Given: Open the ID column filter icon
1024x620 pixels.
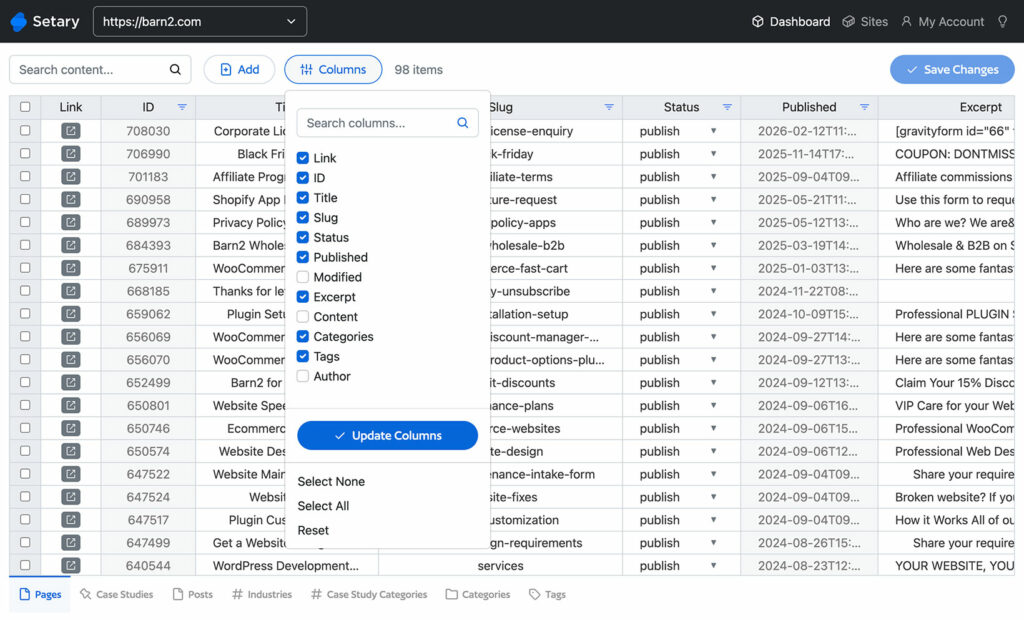Looking at the screenshot, I should (182, 107).
